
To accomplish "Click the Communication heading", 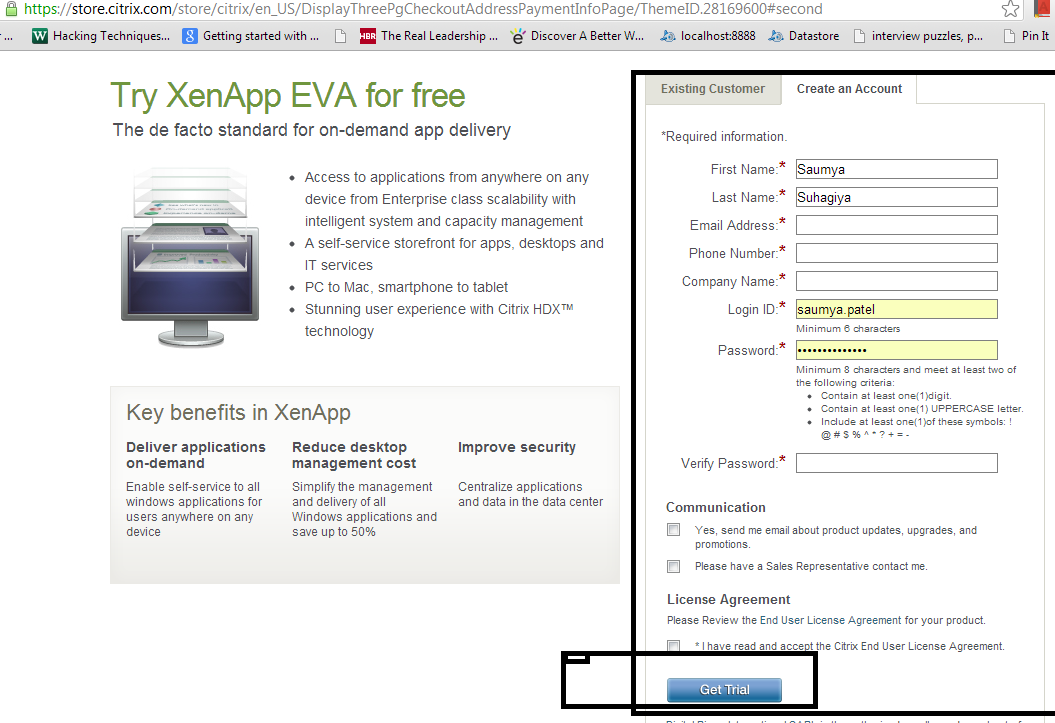I will click(716, 507).
